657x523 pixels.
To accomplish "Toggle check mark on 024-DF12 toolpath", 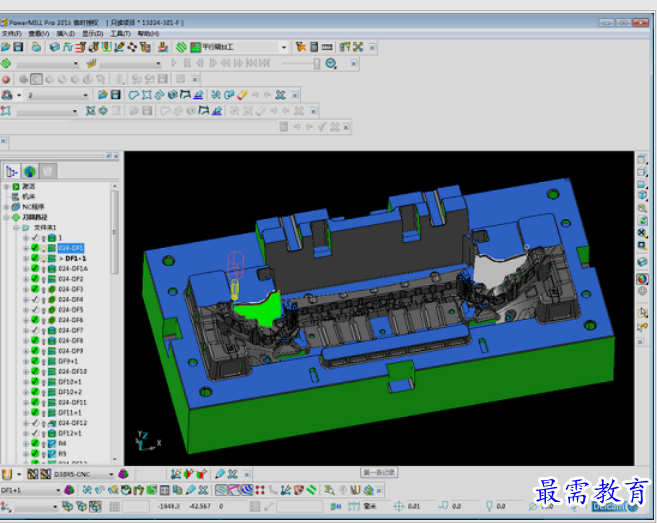I will pos(35,423).
